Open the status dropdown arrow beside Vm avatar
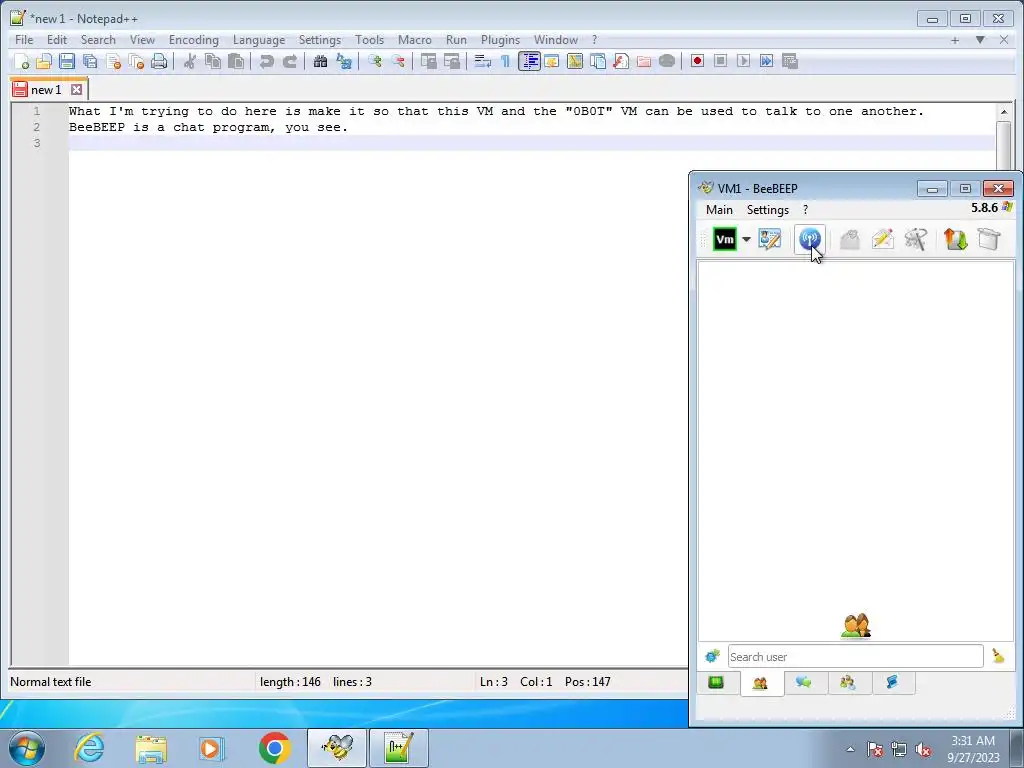Image resolution: width=1024 pixels, height=768 pixels. pos(746,239)
